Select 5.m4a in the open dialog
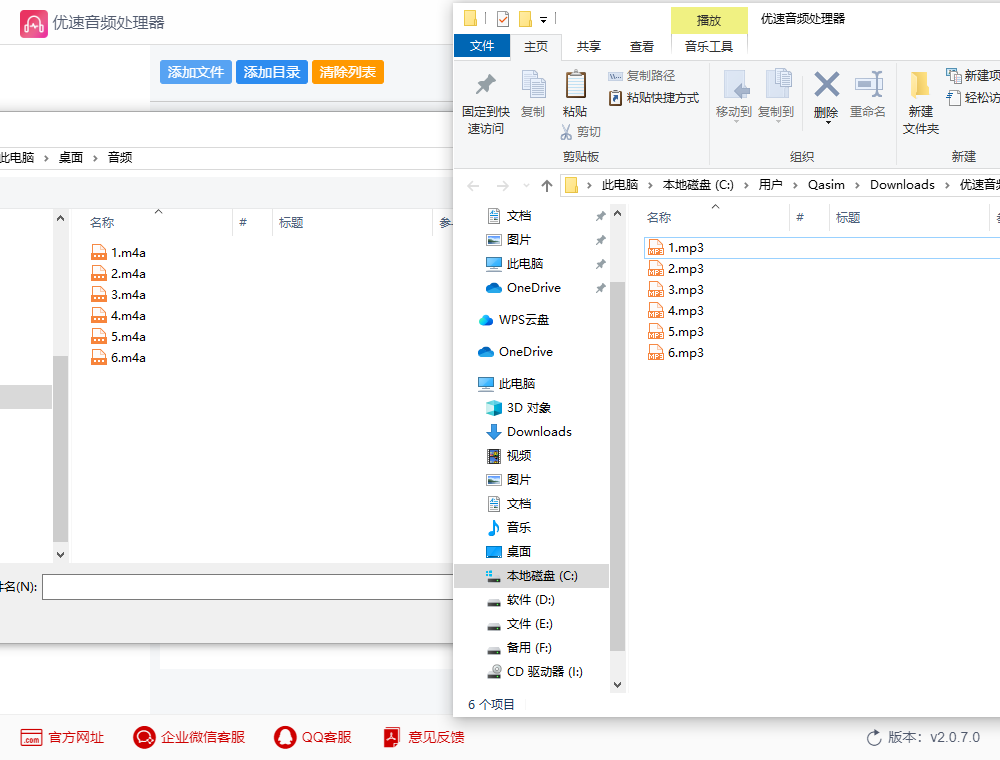The width and height of the screenshot is (1000, 760). [119, 337]
